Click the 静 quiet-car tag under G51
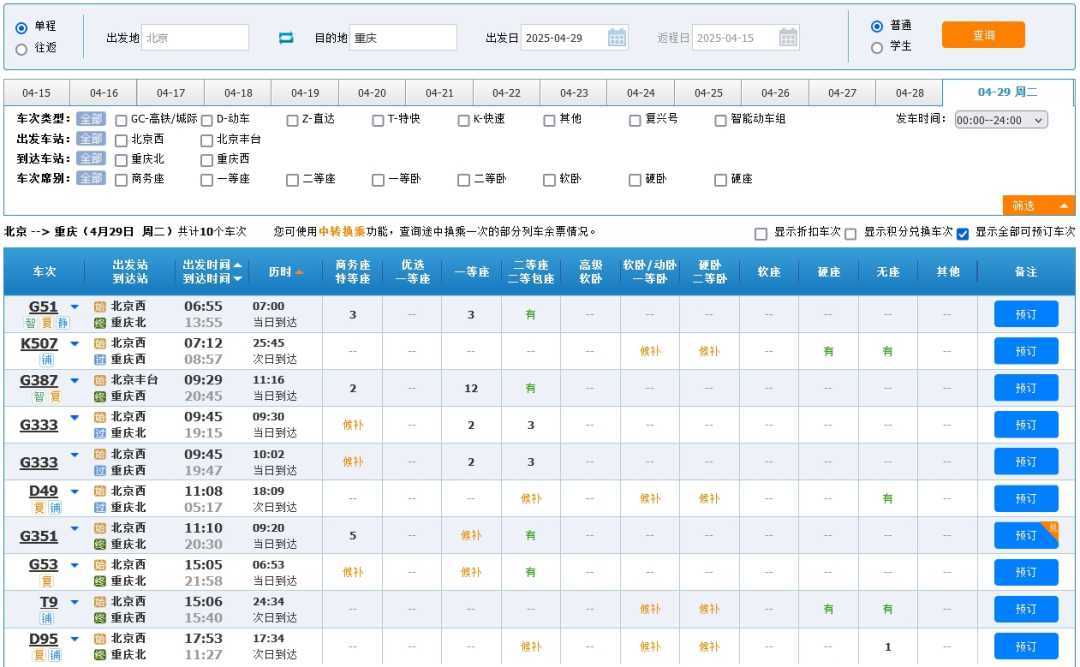The width and height of the screenshot is (1080, 667). tap(62, 323)
